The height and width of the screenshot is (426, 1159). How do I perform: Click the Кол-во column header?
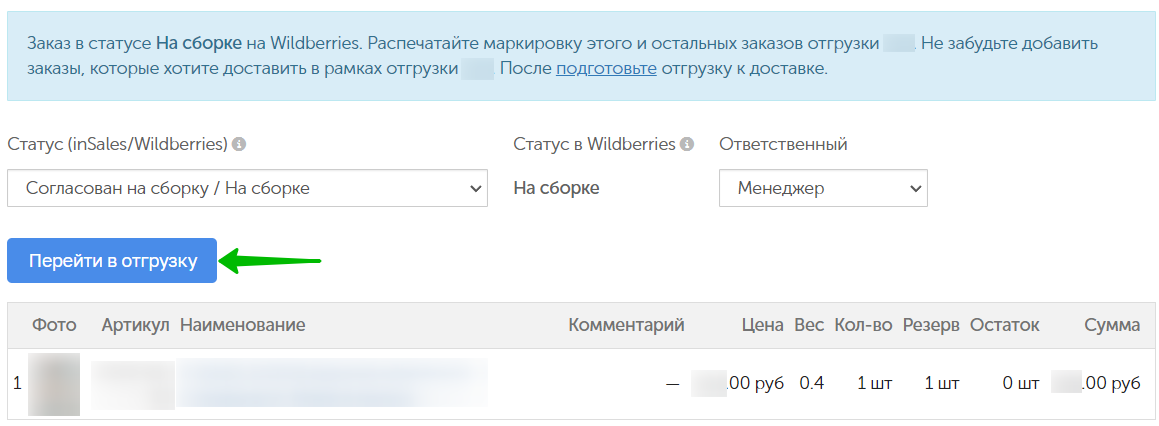[863, 325]
